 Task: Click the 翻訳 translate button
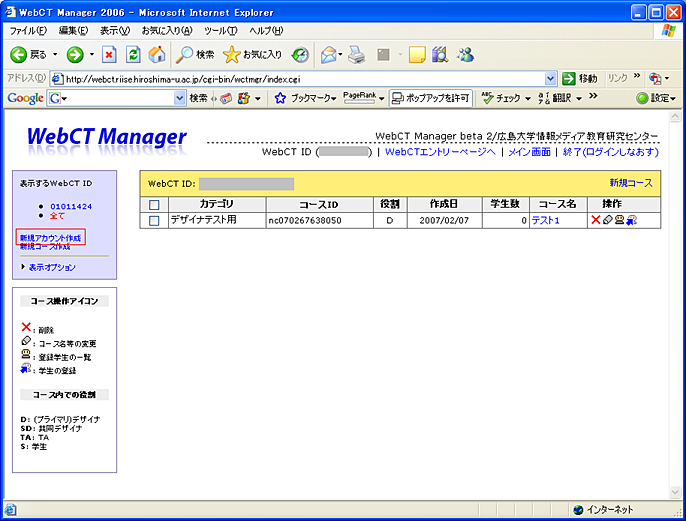coord(555,98)
